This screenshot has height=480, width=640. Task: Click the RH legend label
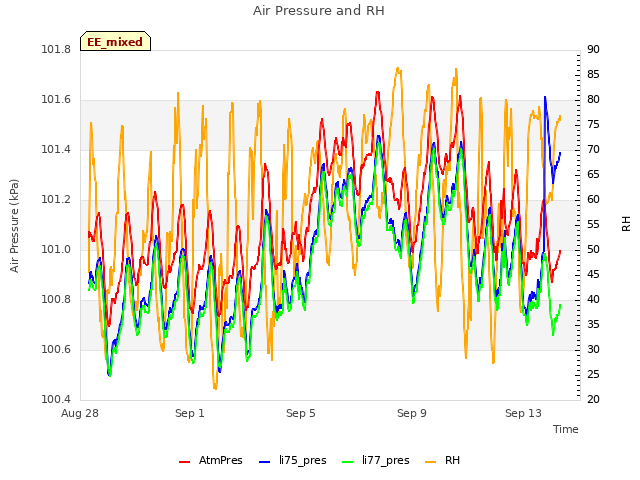(452, 460)
